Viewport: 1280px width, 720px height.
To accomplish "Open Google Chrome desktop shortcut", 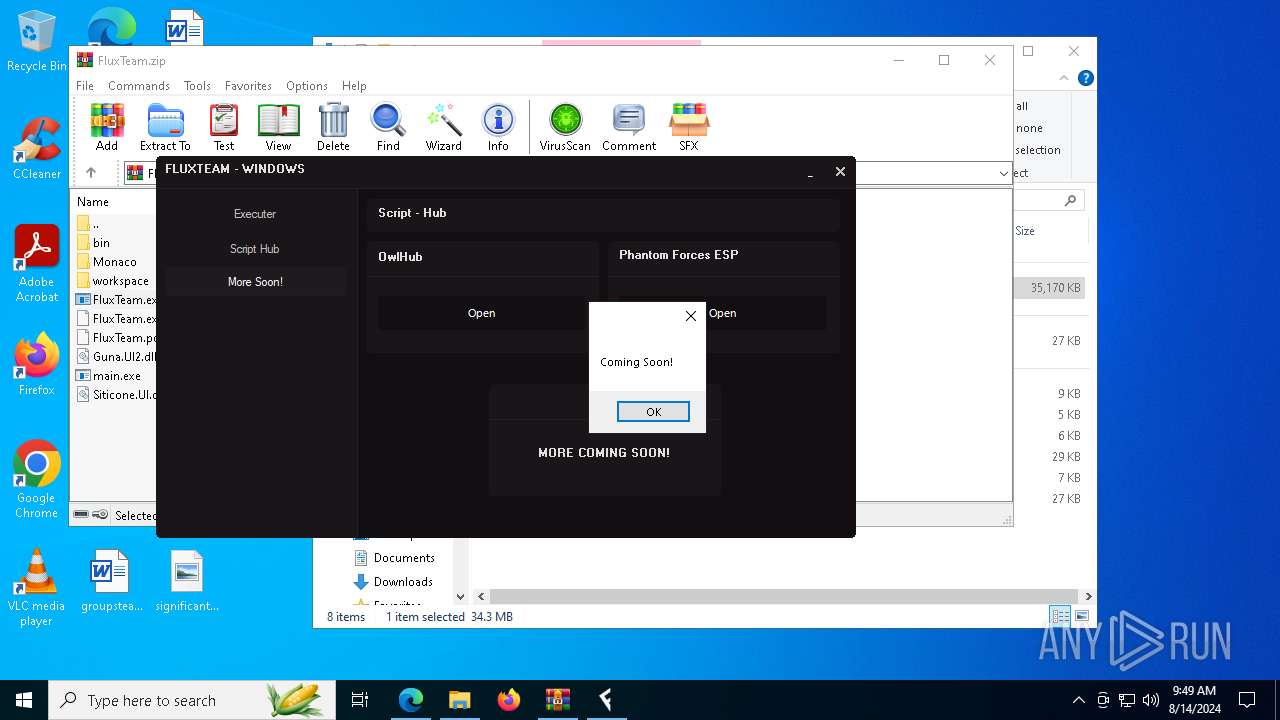I will tap(36, 480).
